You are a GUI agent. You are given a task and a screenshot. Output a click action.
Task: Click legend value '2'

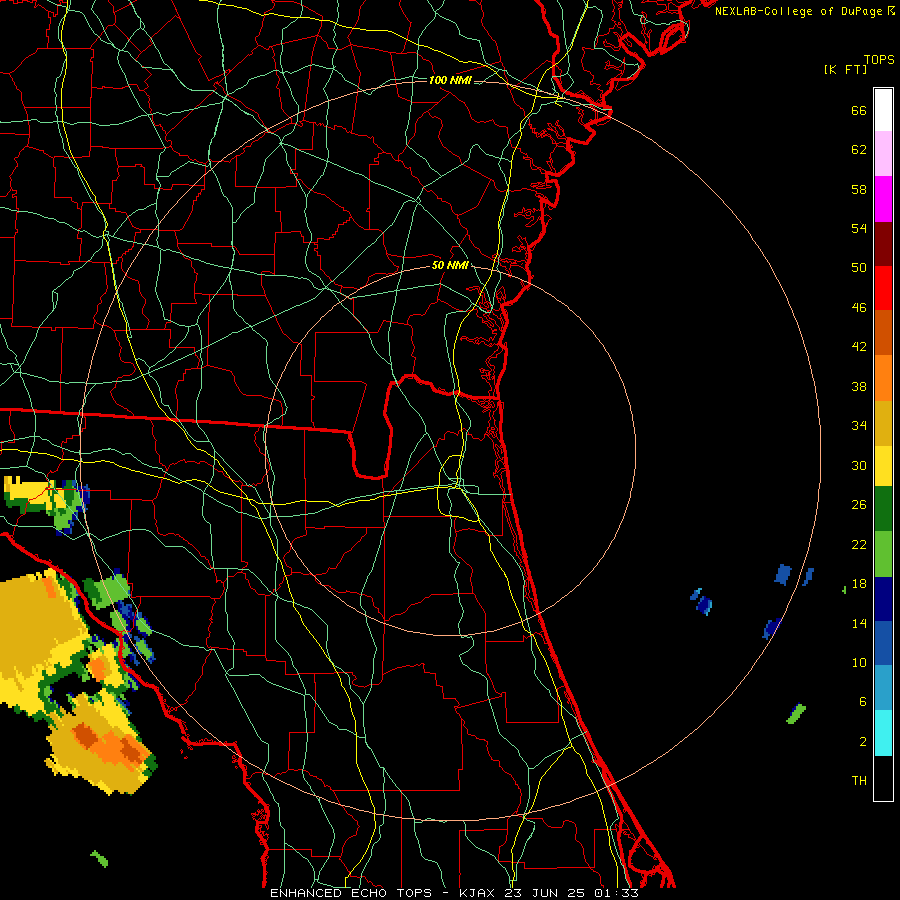coord(863,741)
